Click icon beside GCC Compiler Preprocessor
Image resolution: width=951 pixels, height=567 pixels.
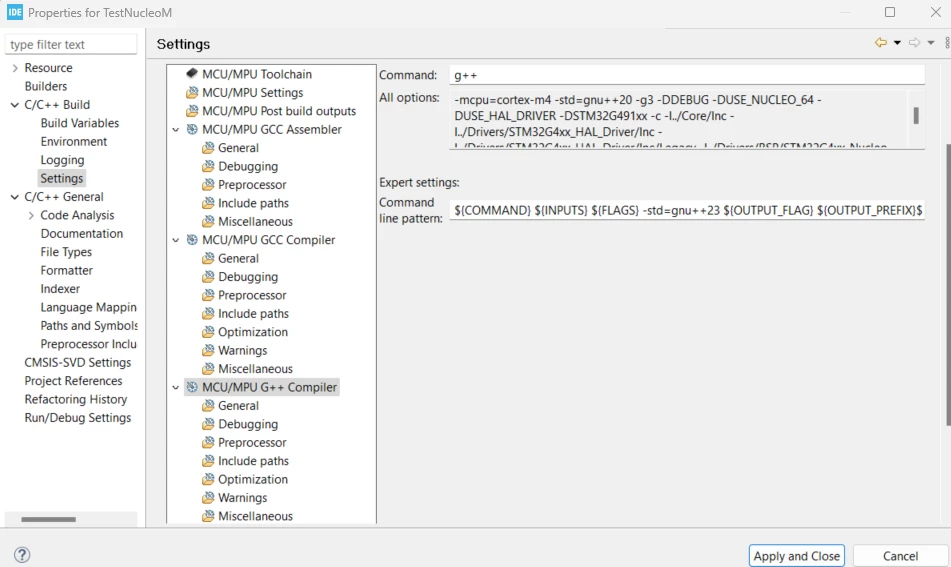pyautogui.click(x=208, y=295)
